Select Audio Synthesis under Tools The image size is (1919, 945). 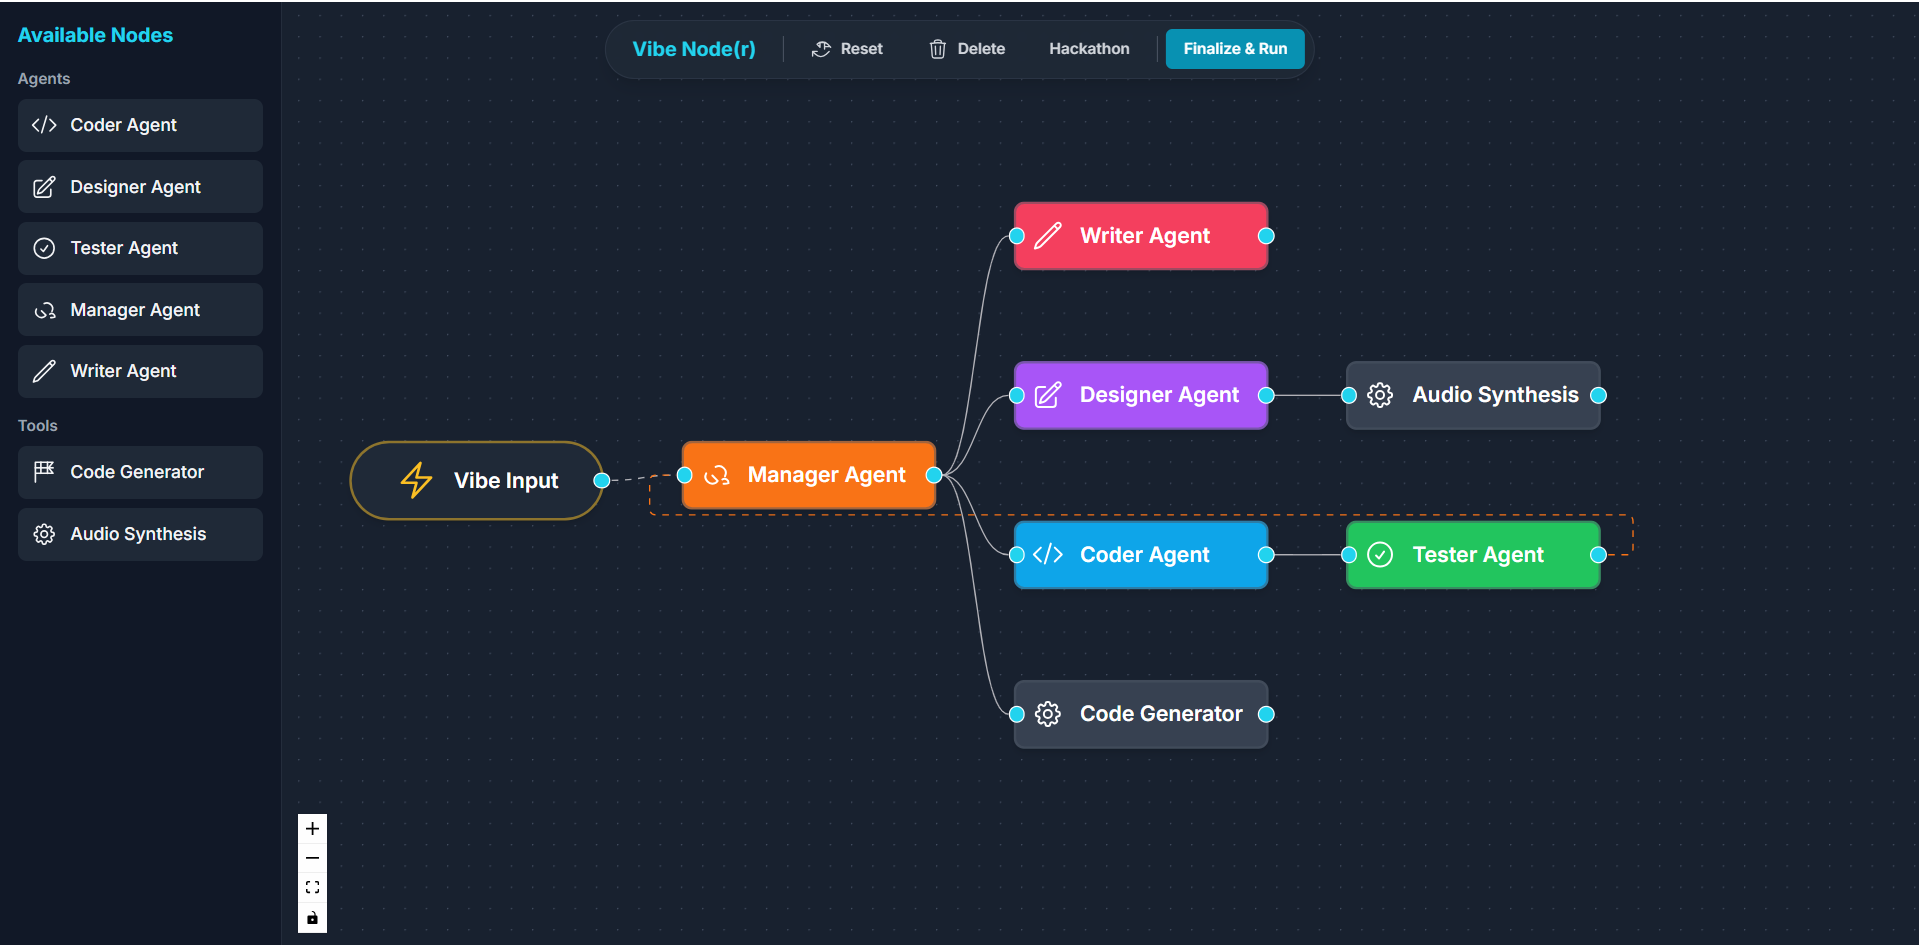[139, 533]
